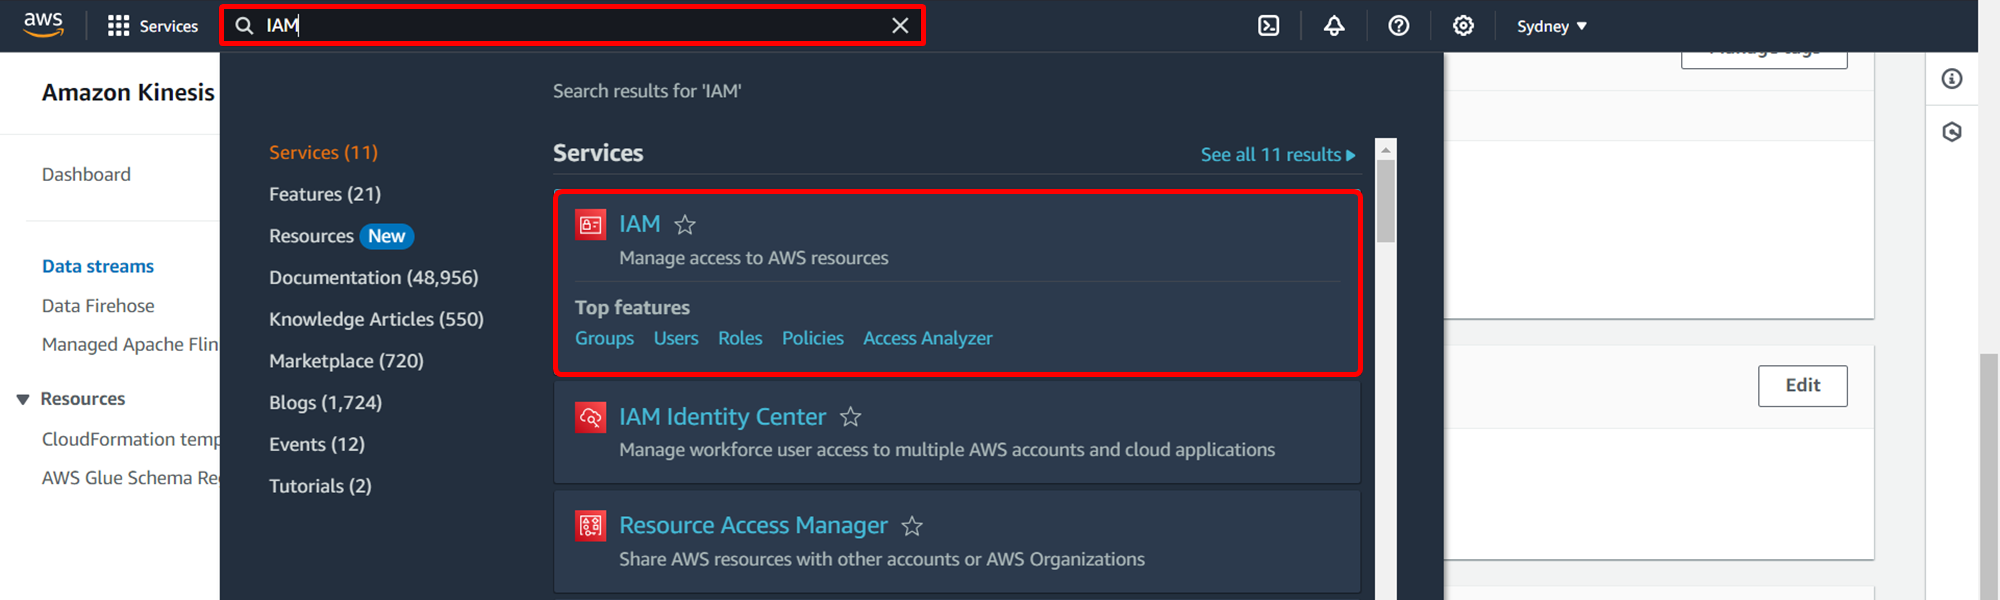Open the notifications bell
Image resolution: width=2000 pixels, height=600 pixels.
1334,26
